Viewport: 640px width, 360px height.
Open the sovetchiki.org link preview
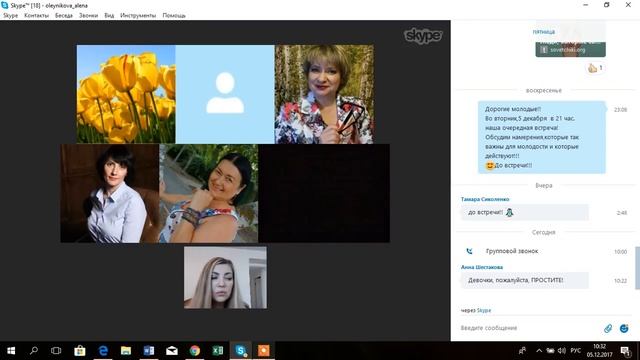coord(570,50)
